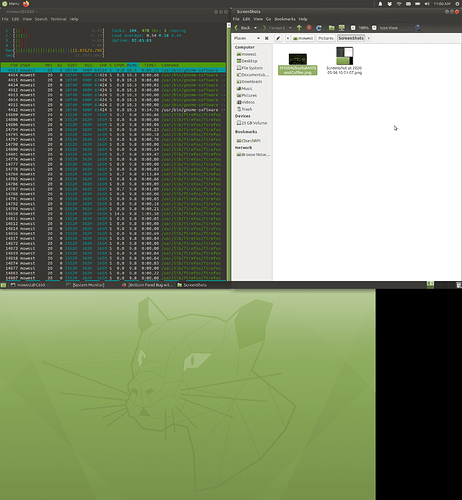
Task: Reload the ScreenShots folder view
Action: pos(319,28)
